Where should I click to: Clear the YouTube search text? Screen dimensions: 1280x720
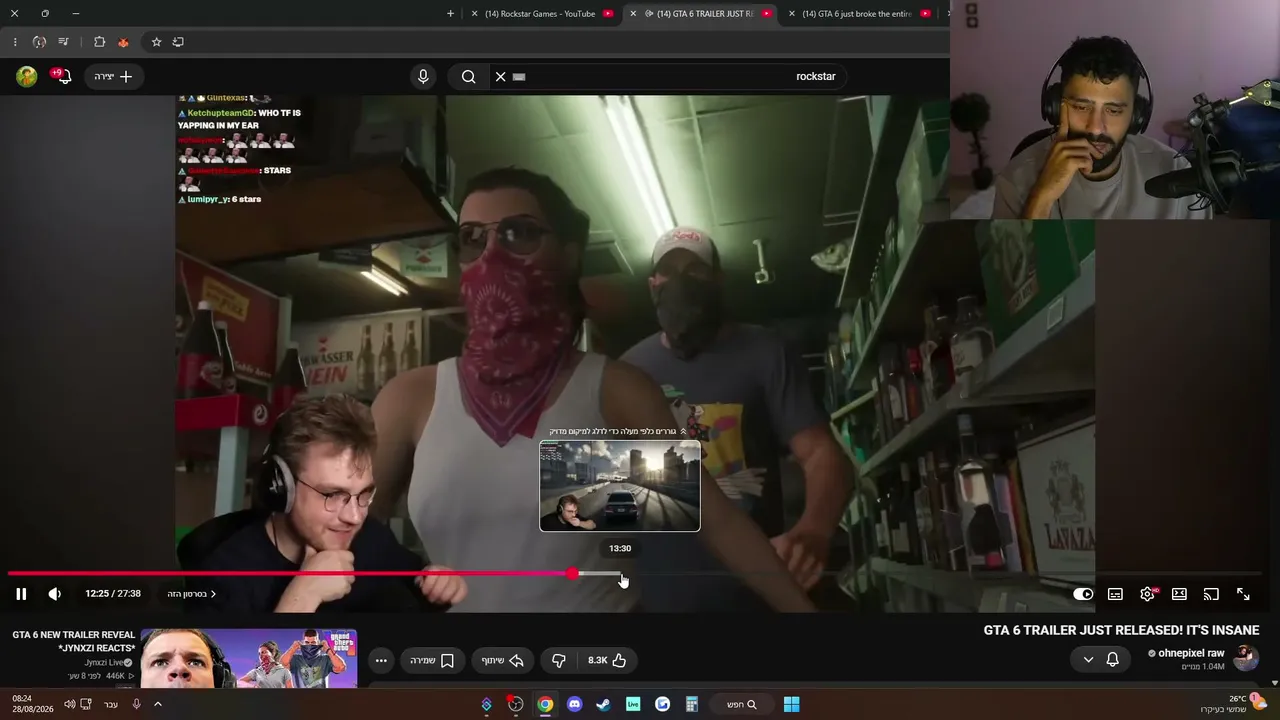(500, 76)
